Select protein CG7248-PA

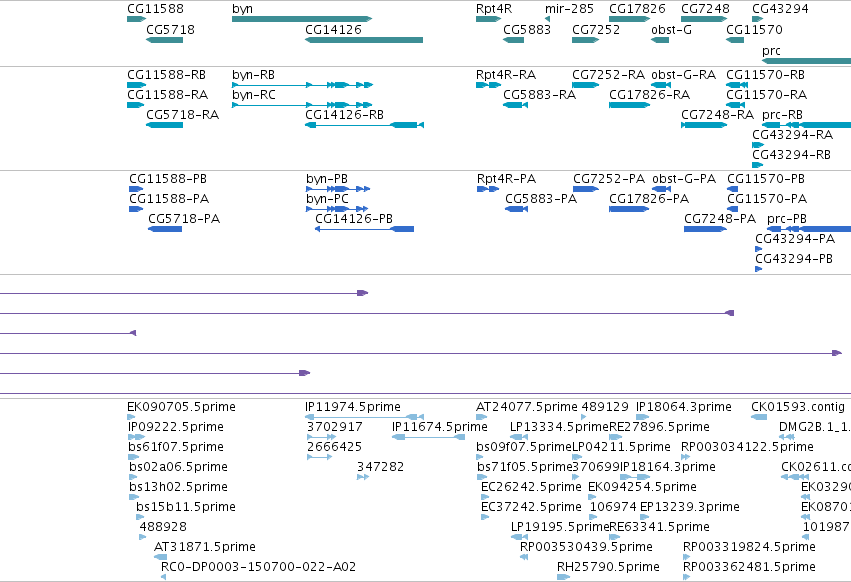tap(705, 229)
